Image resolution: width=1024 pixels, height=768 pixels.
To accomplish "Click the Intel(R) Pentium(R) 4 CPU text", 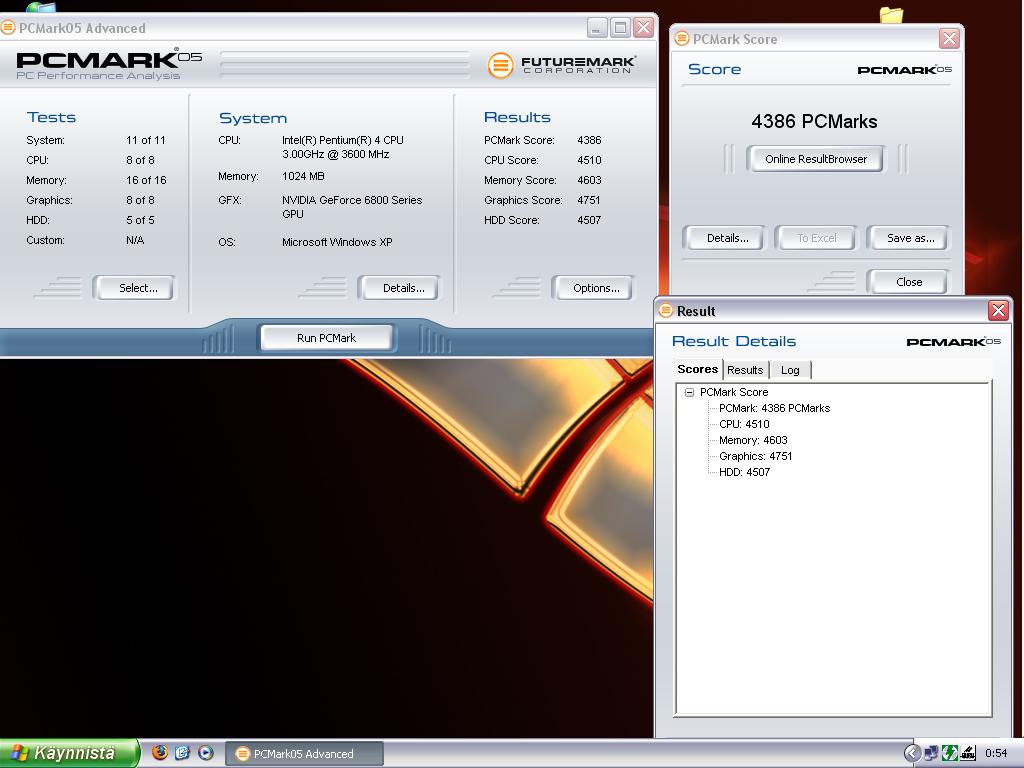I will point(343,147).
